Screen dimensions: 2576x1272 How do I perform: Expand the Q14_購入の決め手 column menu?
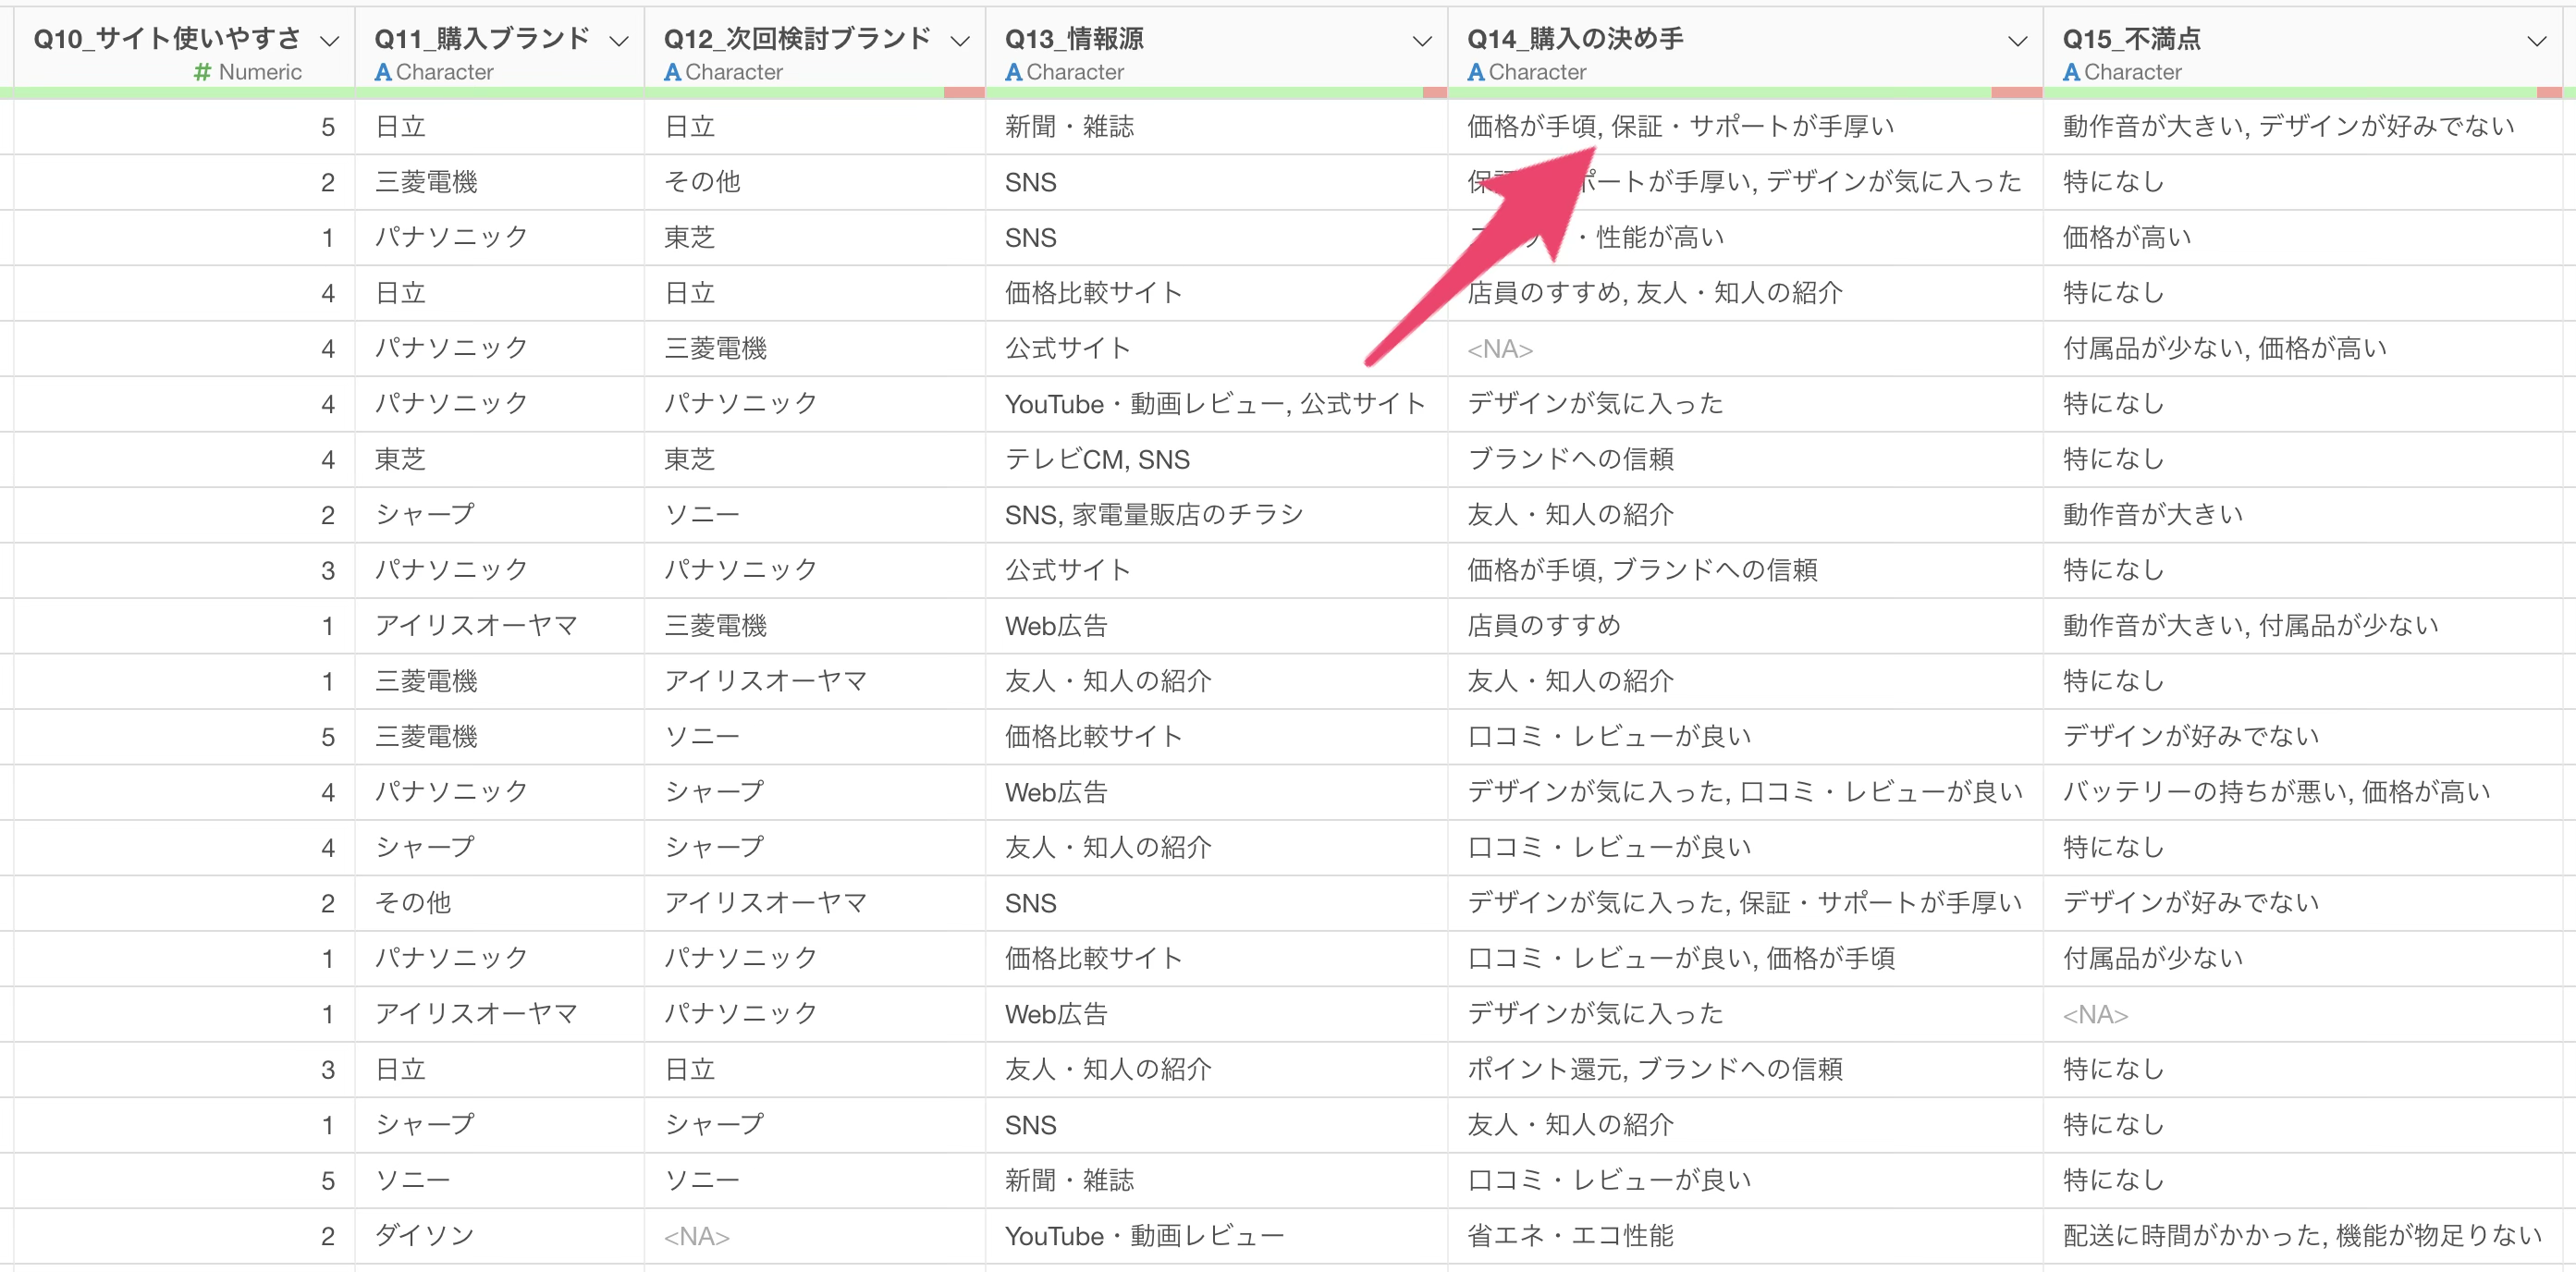(x=2017, y=41)
